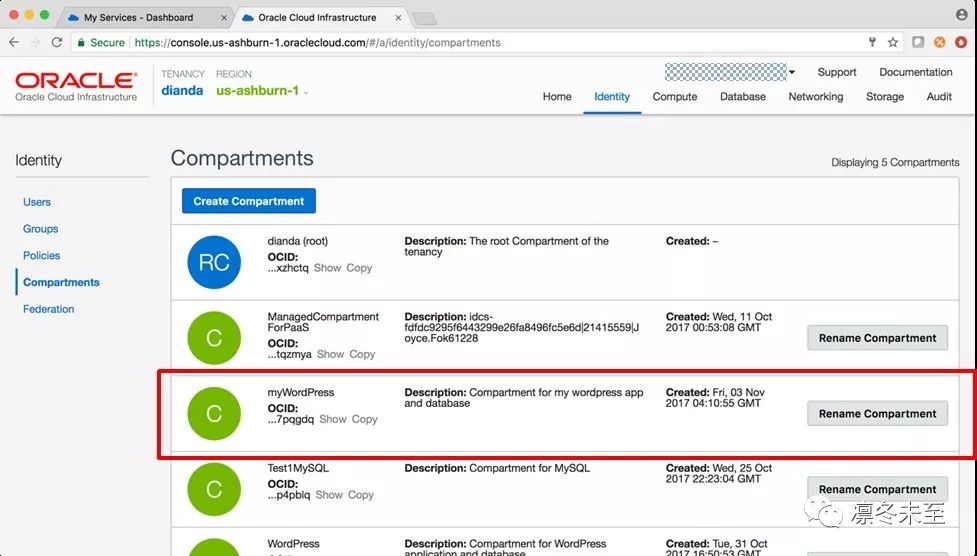Expand the us-ashburn-1 region dropdown
The height and width of the screenshot is (556, 977).
[x=262, y=91]
